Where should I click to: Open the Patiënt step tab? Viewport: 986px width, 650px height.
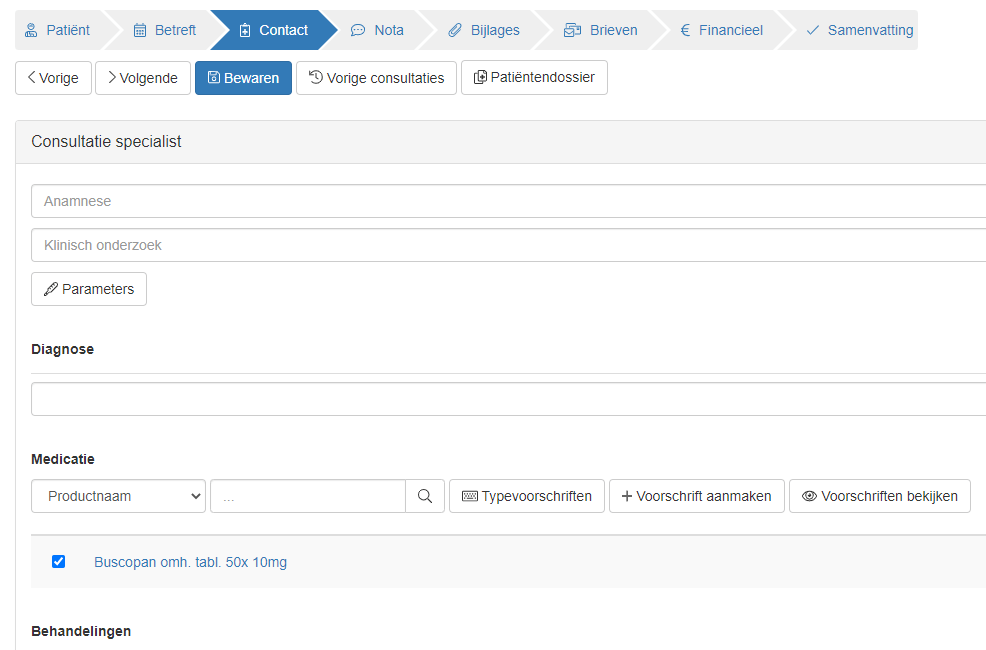(58, 30)
